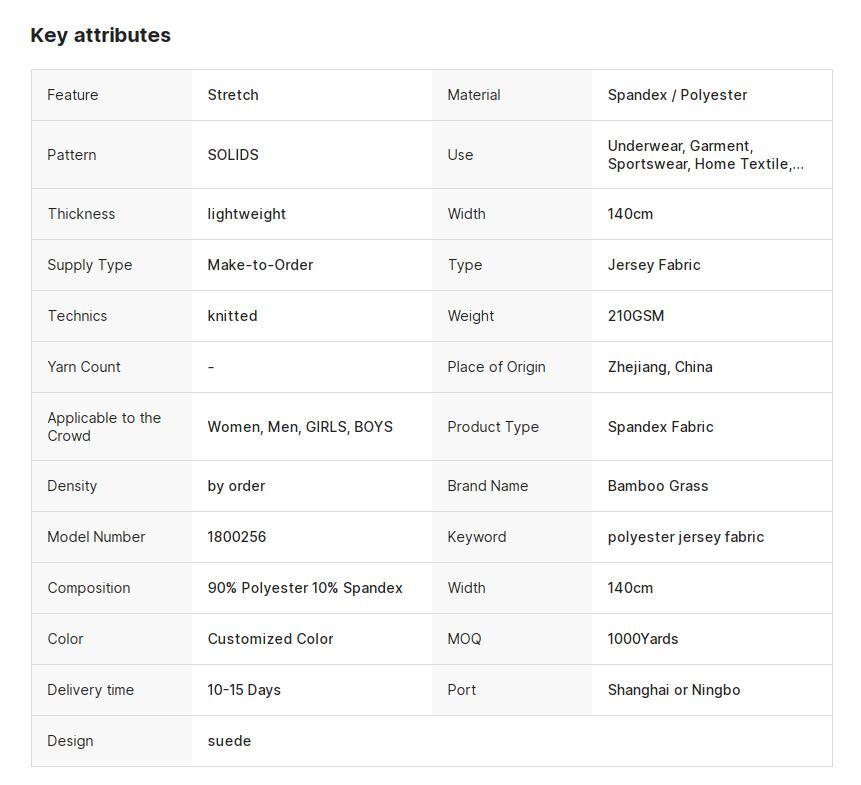Click the lightweight thickness value
This screenshot has width=861, height=785.
(247, 214)
